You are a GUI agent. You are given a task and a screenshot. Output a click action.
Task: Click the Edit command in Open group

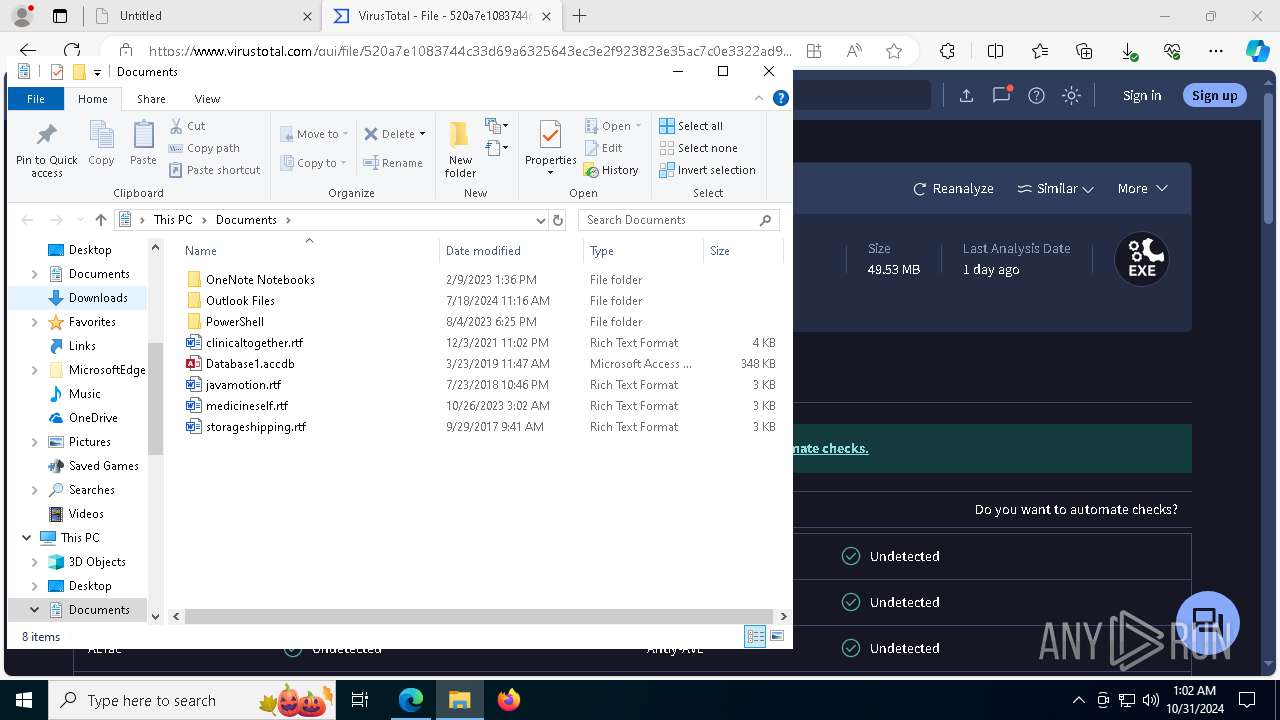pos(604,148)
